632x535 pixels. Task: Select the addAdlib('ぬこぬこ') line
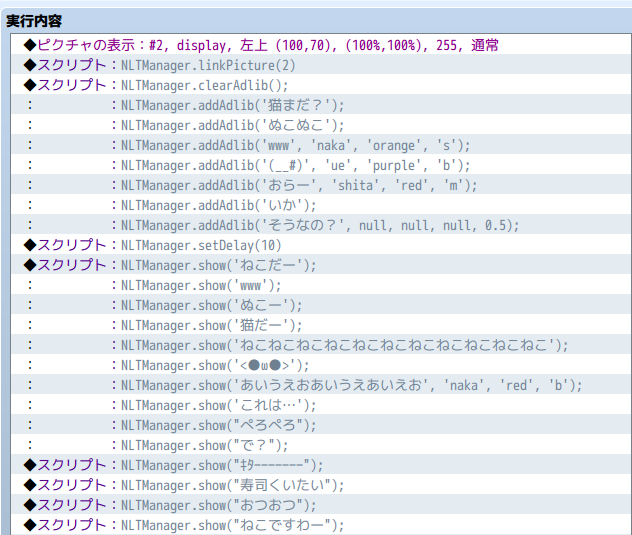point(321,125)
